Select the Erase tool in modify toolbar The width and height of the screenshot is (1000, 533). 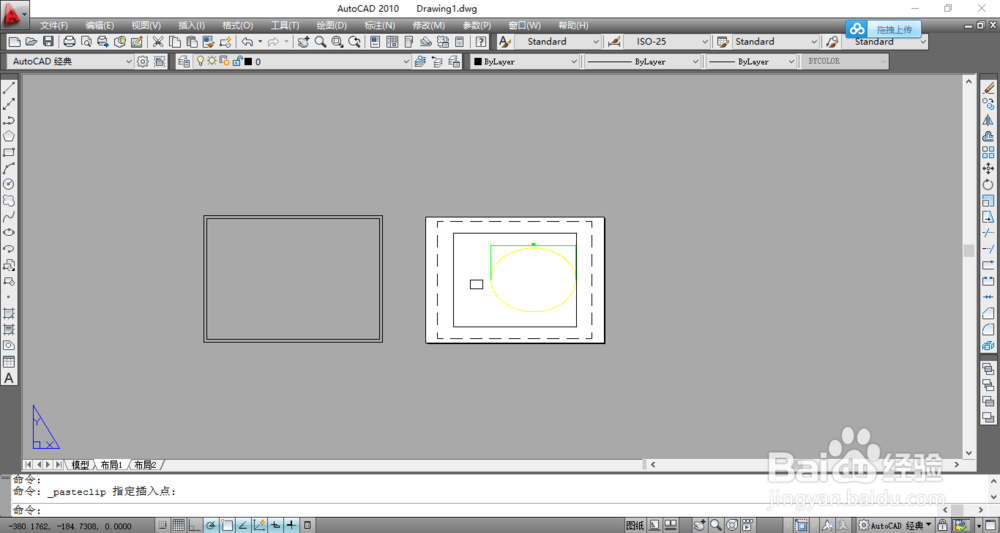[x=988, y=88]
